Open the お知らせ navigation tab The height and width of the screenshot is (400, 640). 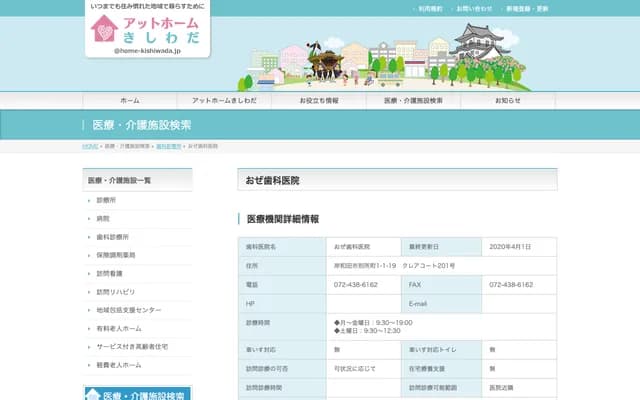pos(509,101)
